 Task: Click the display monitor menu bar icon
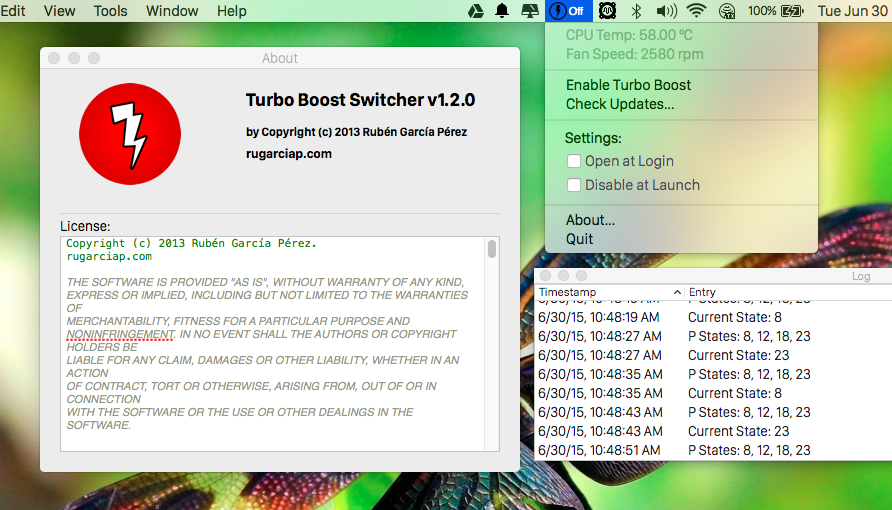[529, 11]
